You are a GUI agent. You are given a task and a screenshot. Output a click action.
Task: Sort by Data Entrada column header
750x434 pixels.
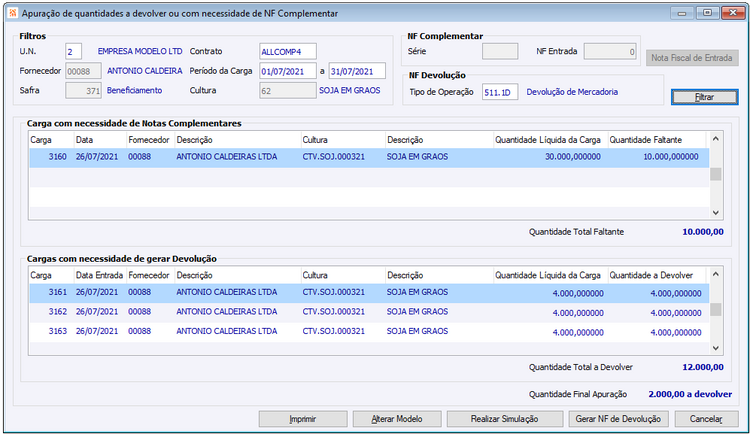coord(98,274)
